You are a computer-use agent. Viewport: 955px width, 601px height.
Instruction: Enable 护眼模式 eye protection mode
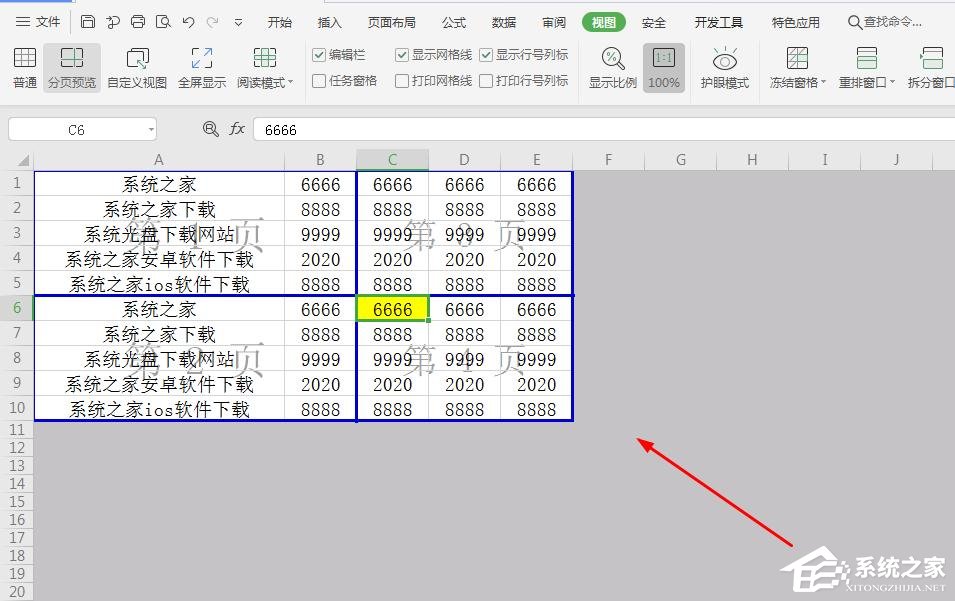(x=725, y=66)
